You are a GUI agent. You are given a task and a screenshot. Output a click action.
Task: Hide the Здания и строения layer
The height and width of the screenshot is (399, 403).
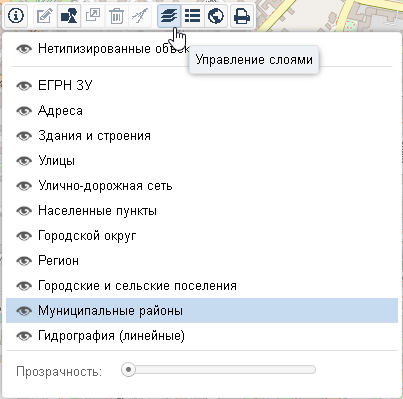click(x=24, y=136)
